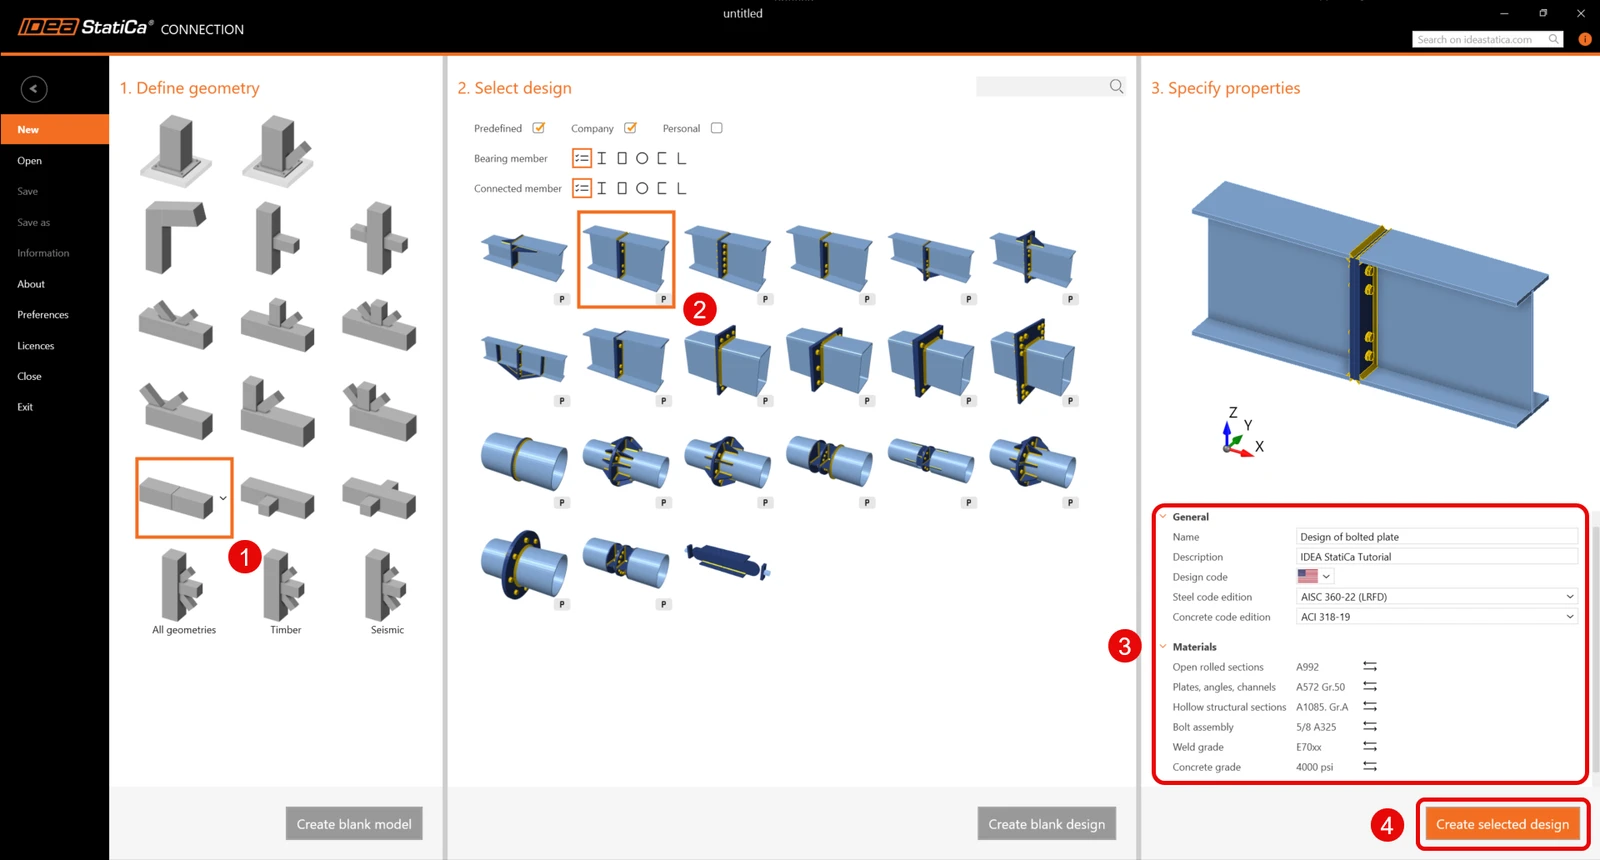Open the Concrete code edition dropdown

[x=1437, y=617]
